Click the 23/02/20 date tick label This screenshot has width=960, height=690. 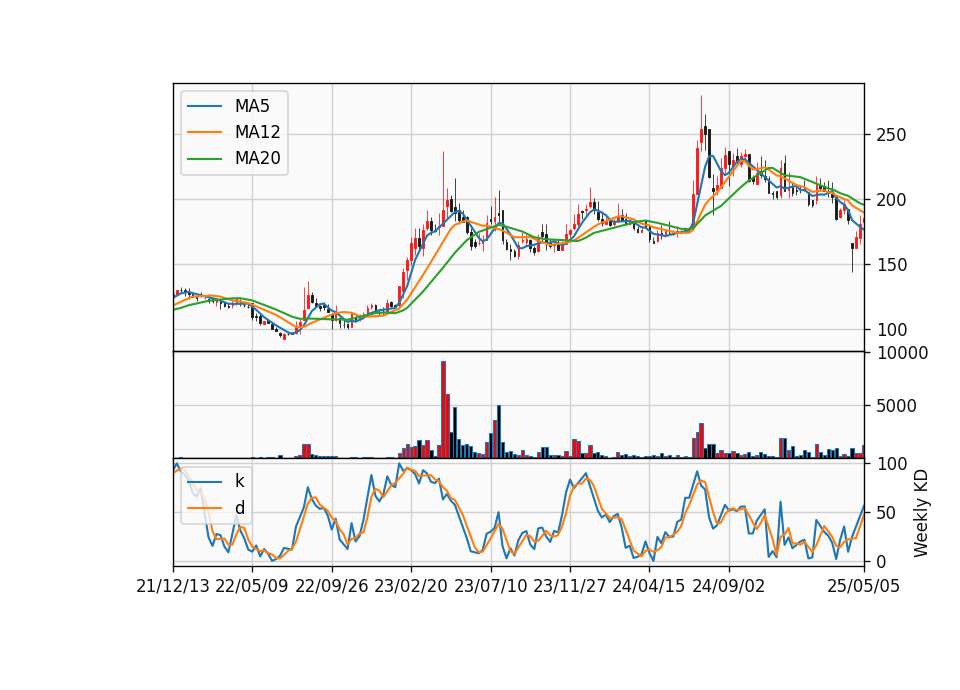(x=411, y=587)
